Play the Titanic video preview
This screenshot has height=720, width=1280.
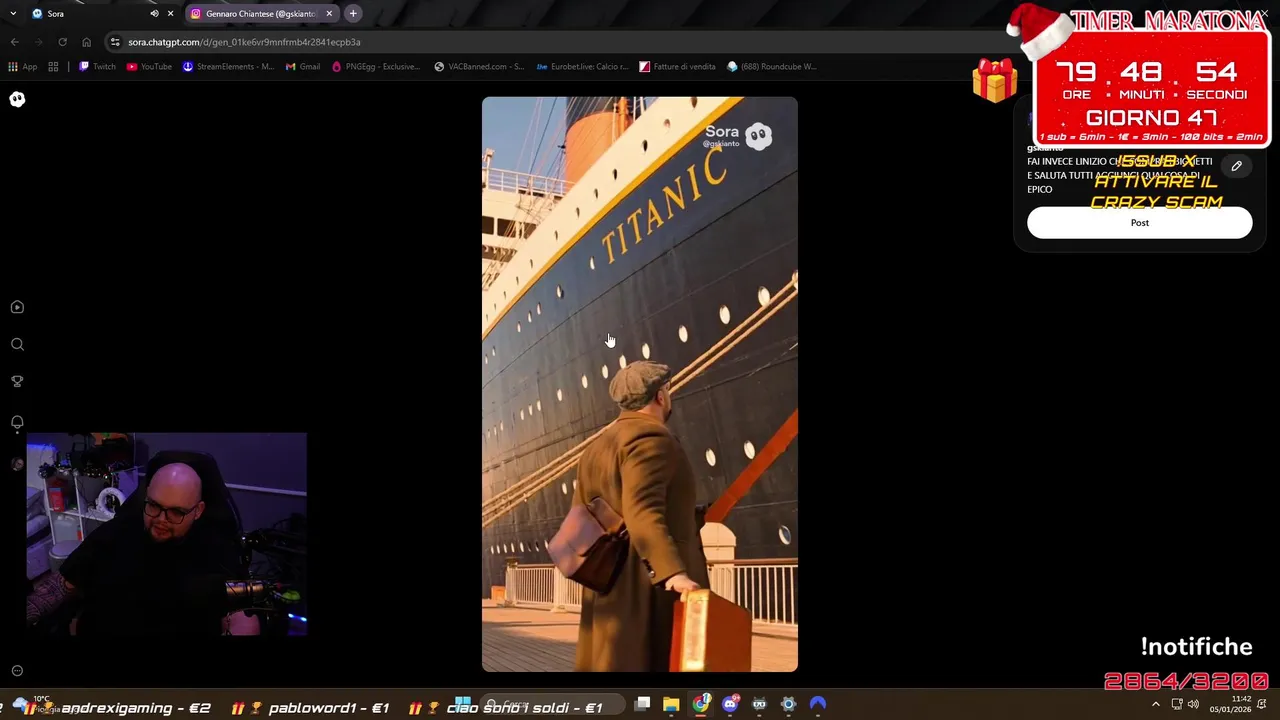click(x=640, y=384)
